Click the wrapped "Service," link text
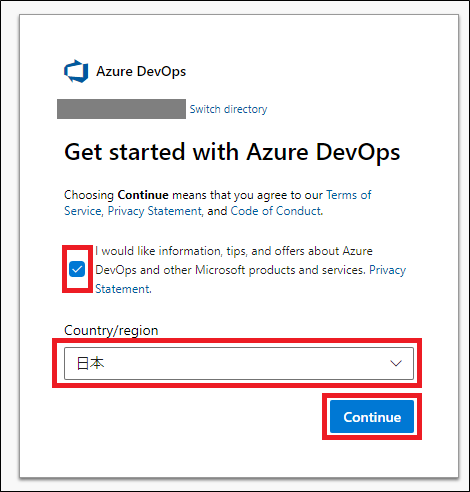The width and height of the screenshot is (470, 492). point(83,211)
